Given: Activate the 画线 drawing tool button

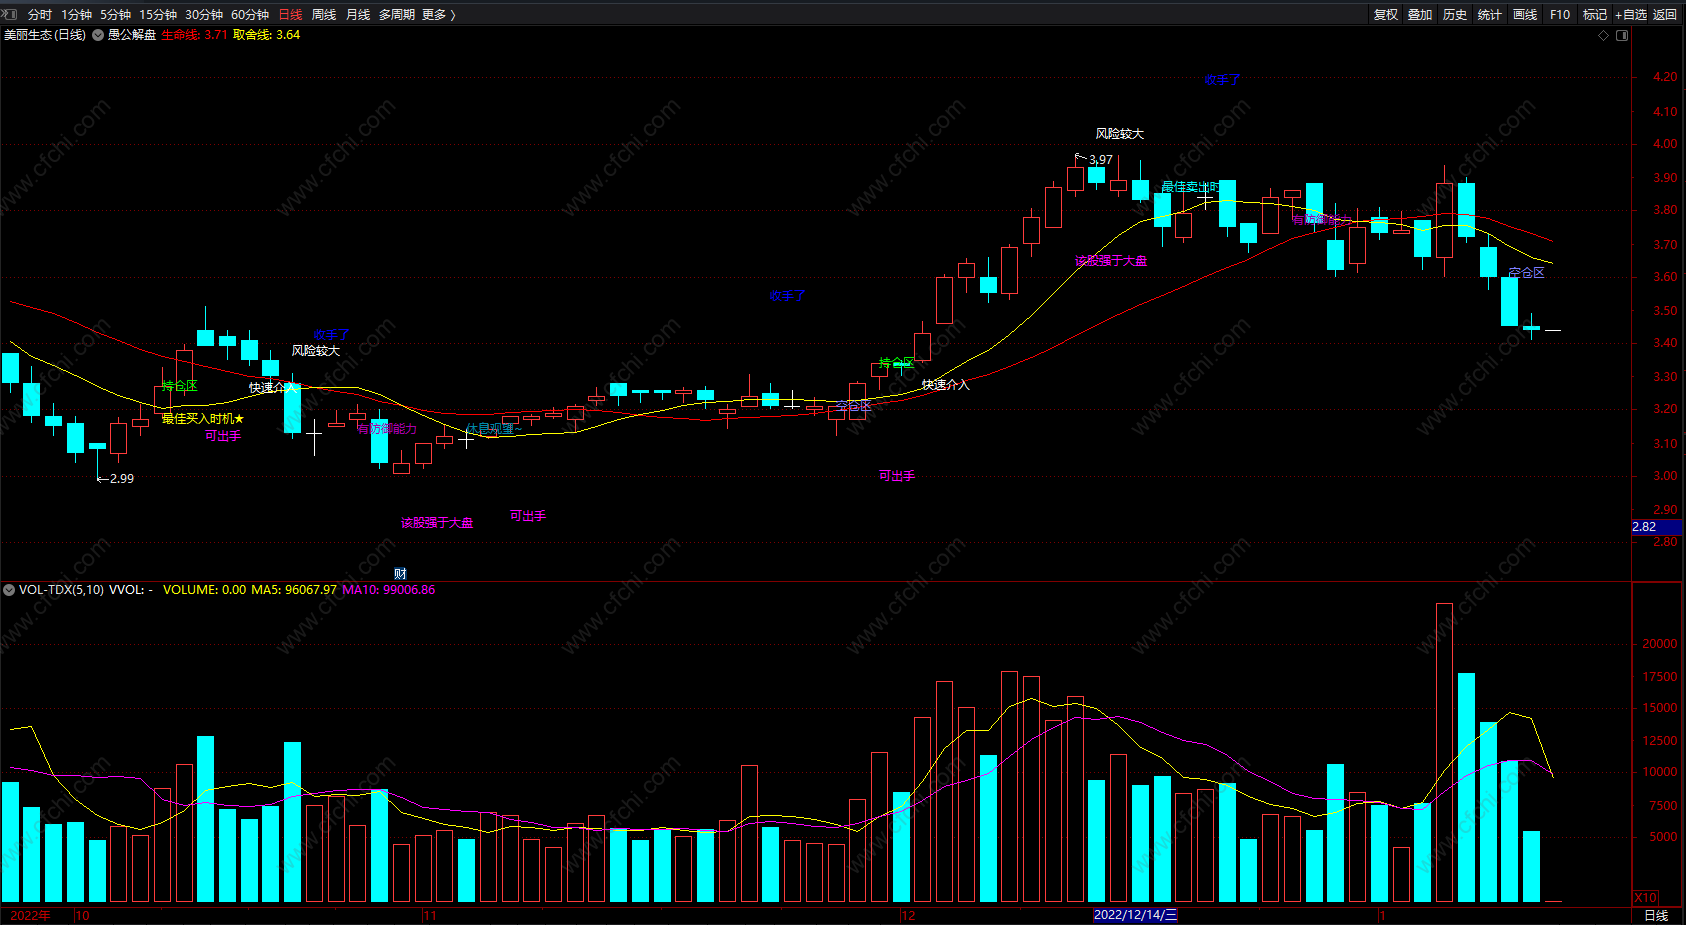Looking at the screenshot, I should pyautogui.click(x=1525, y=14).
